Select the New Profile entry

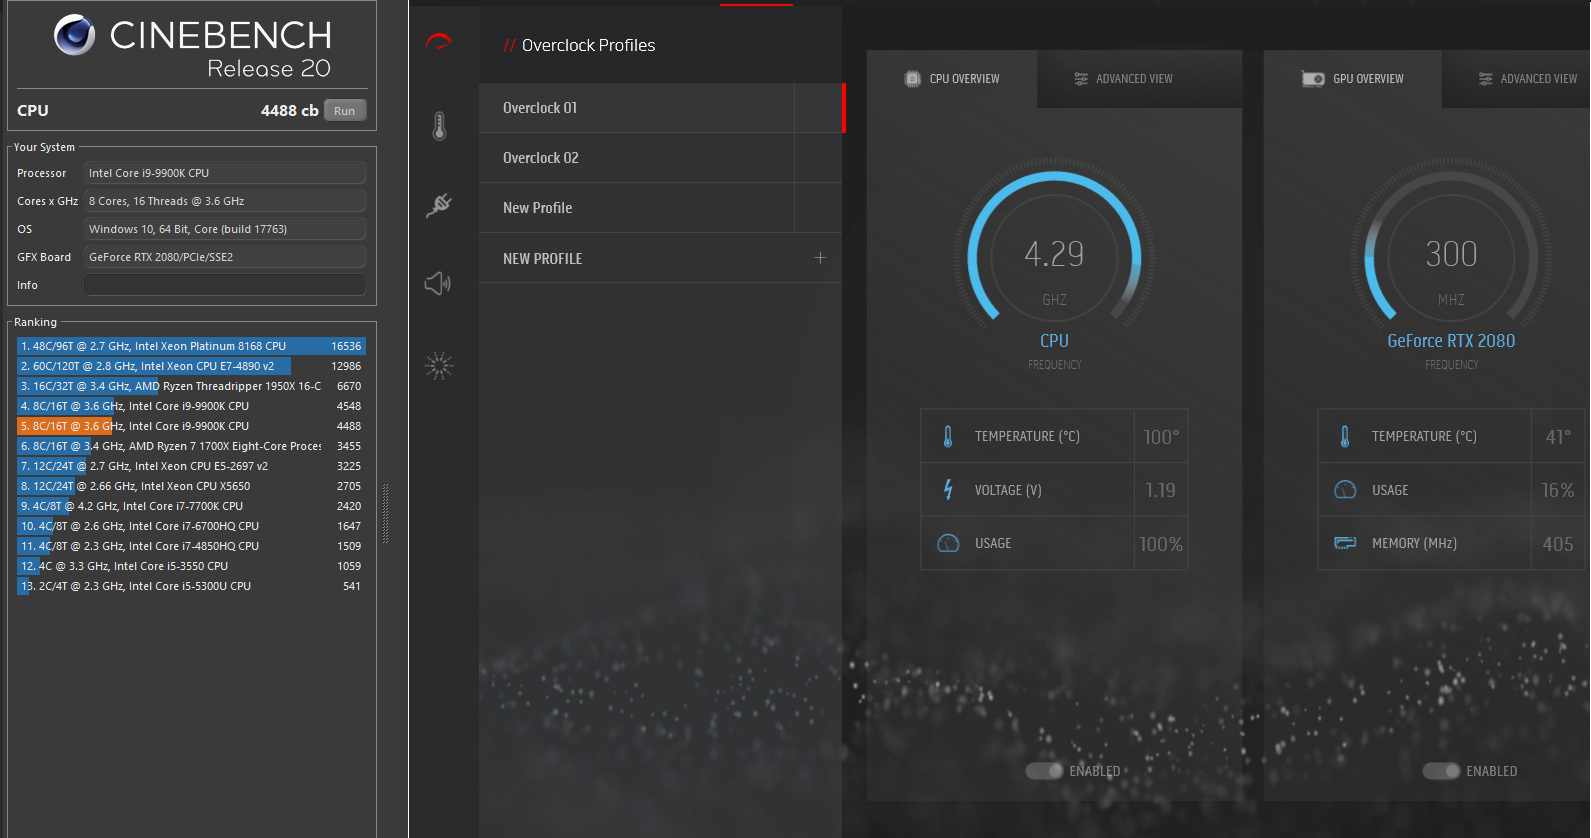pyautogui.click(x=660, y=208)
